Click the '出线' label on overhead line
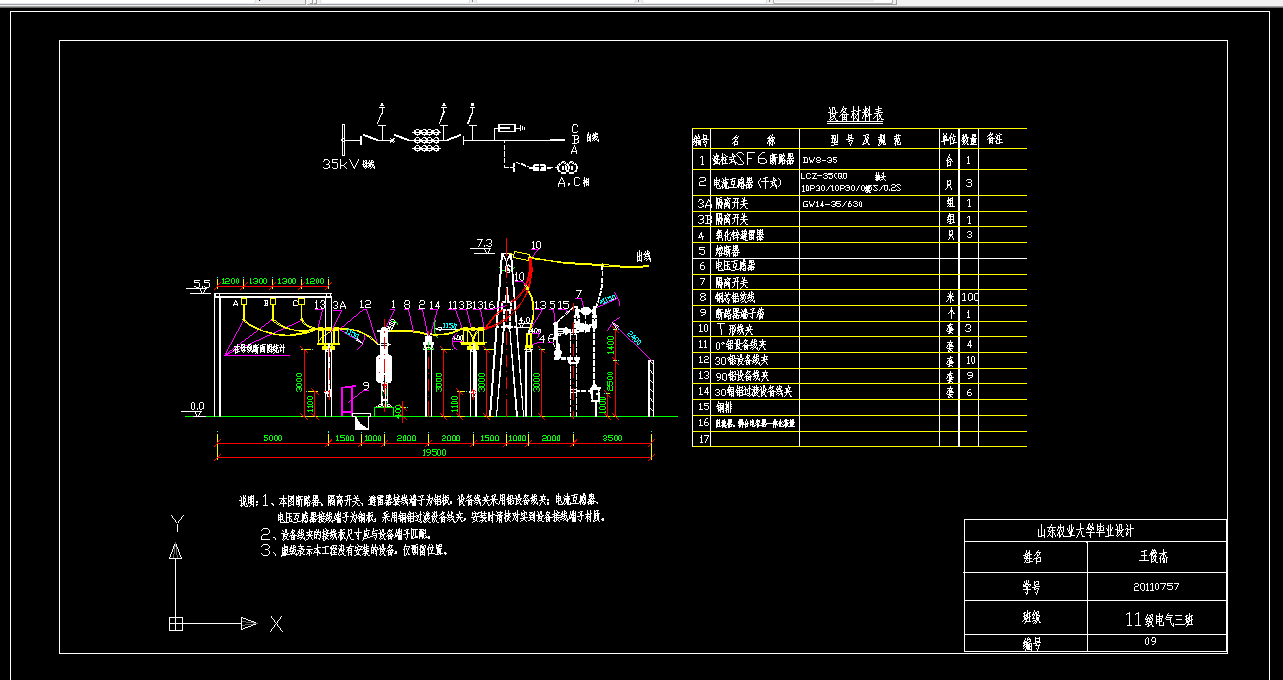The height and width of the screenshot is (680, 1283). 643,257
